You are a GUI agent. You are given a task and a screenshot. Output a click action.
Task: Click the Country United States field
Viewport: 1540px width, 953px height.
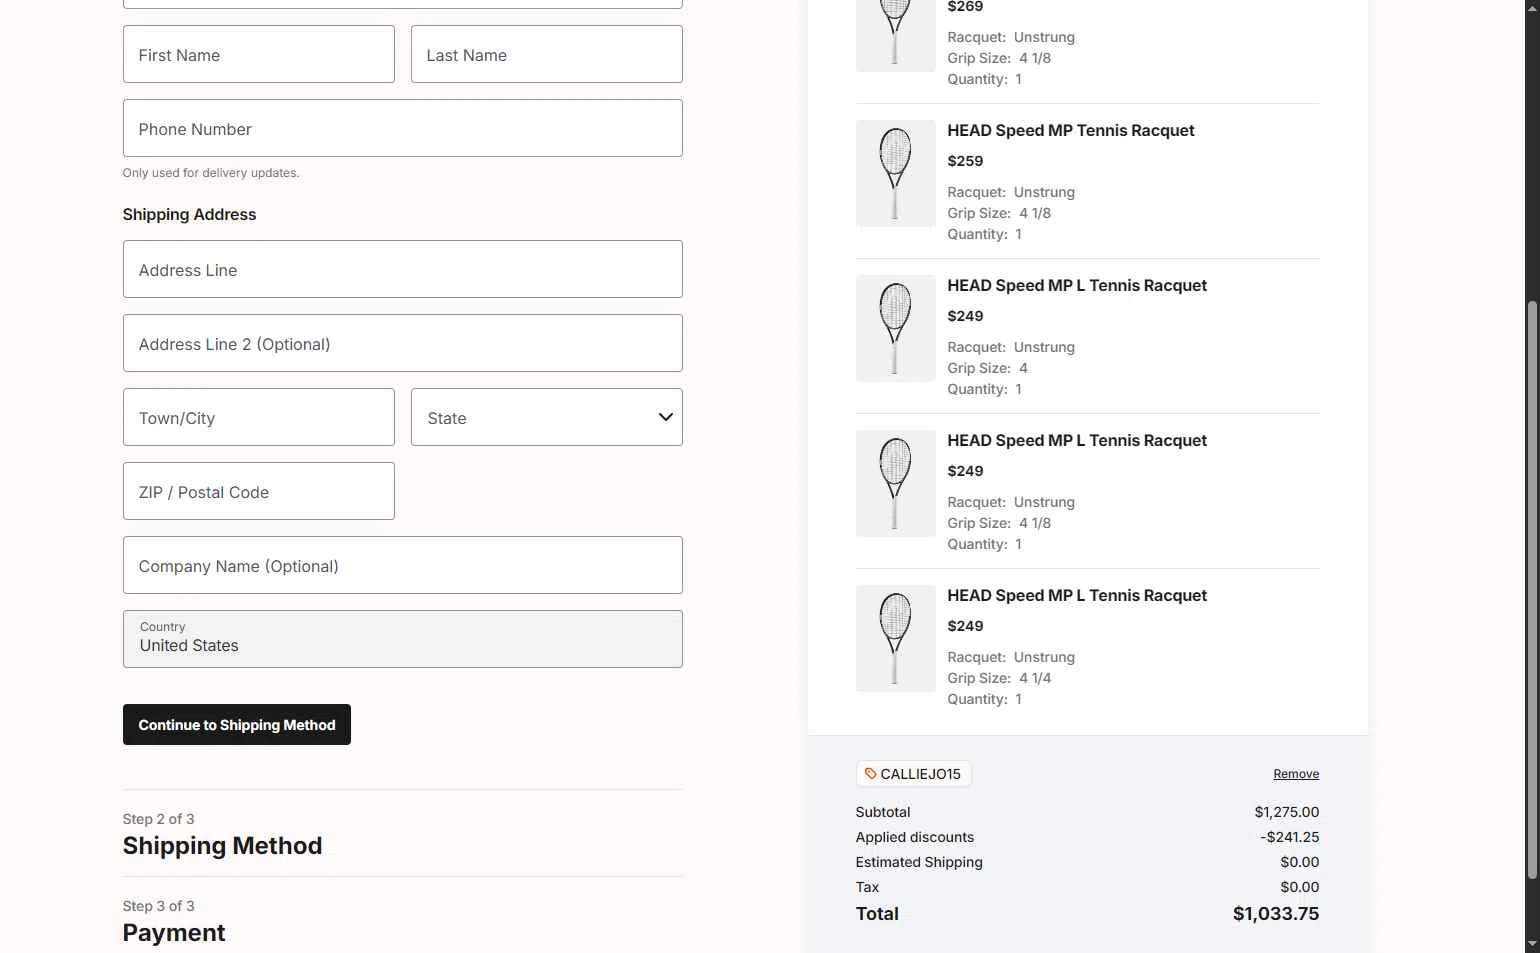402,639
